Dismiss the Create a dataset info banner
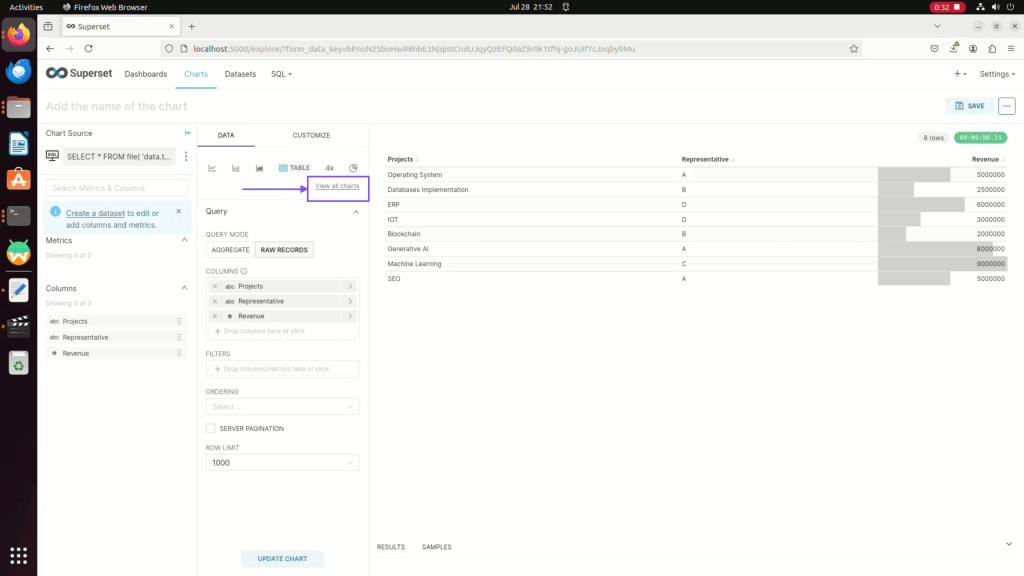 click(x=178, y=211)
